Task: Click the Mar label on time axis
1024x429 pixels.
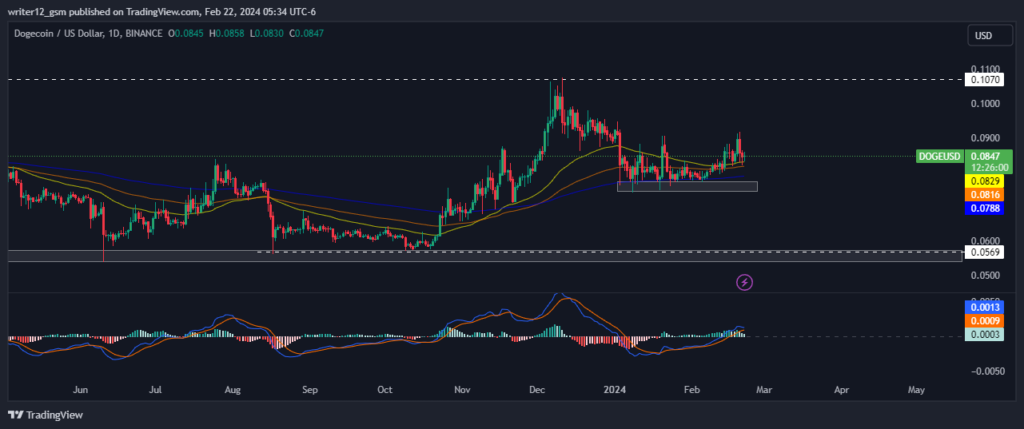Action: pos(764,390)
